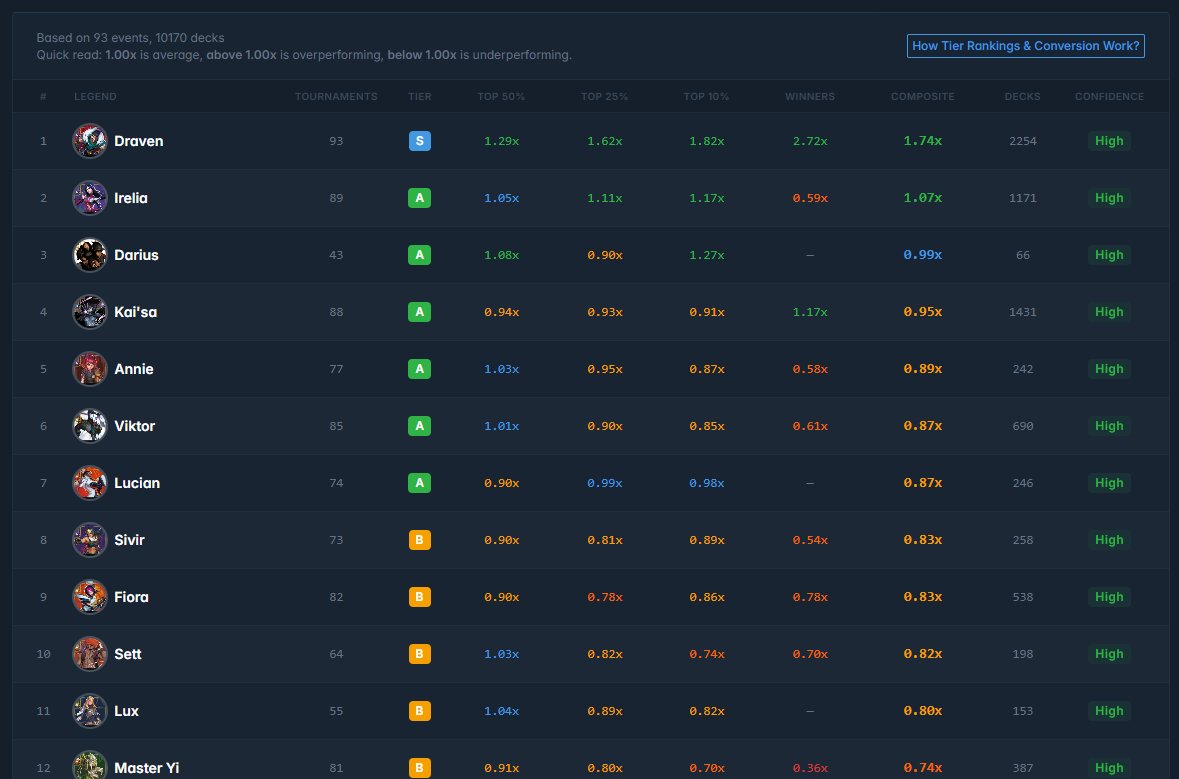Image resolution: width=1179 pixels, height=779 pixels.
Task: Click the A tier badge for Irelia
Action: [x=420, y=198]
